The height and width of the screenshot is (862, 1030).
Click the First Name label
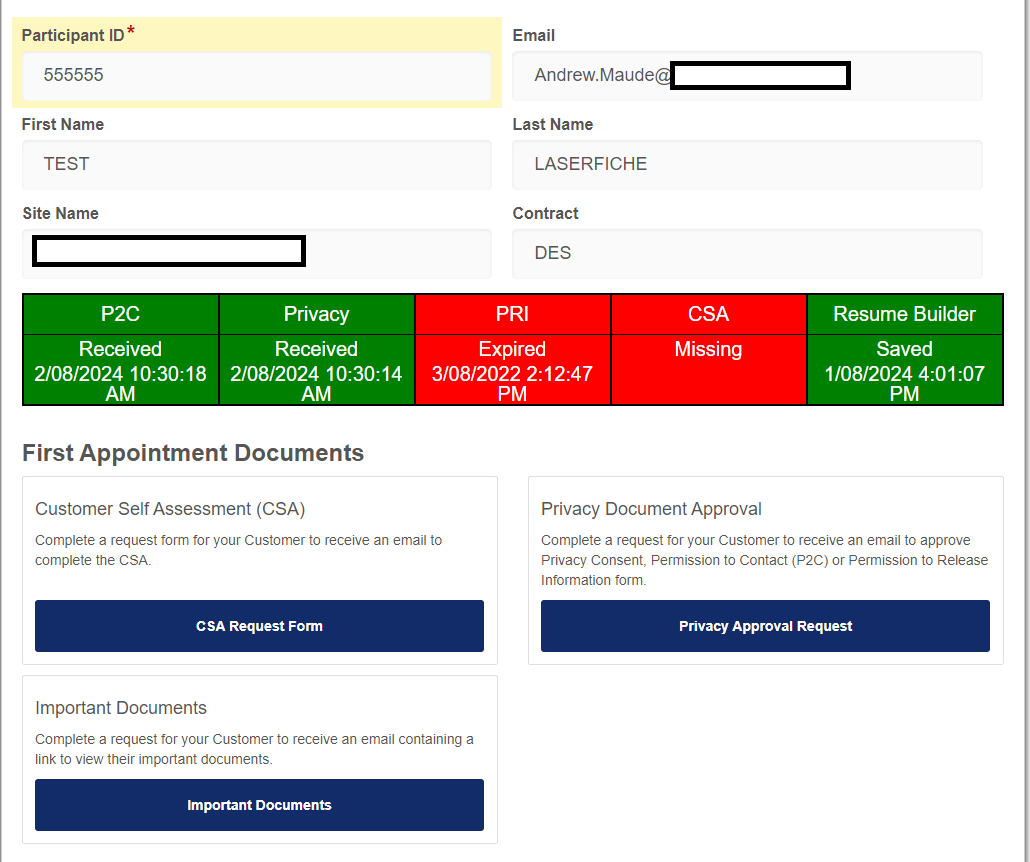[63, 124]
